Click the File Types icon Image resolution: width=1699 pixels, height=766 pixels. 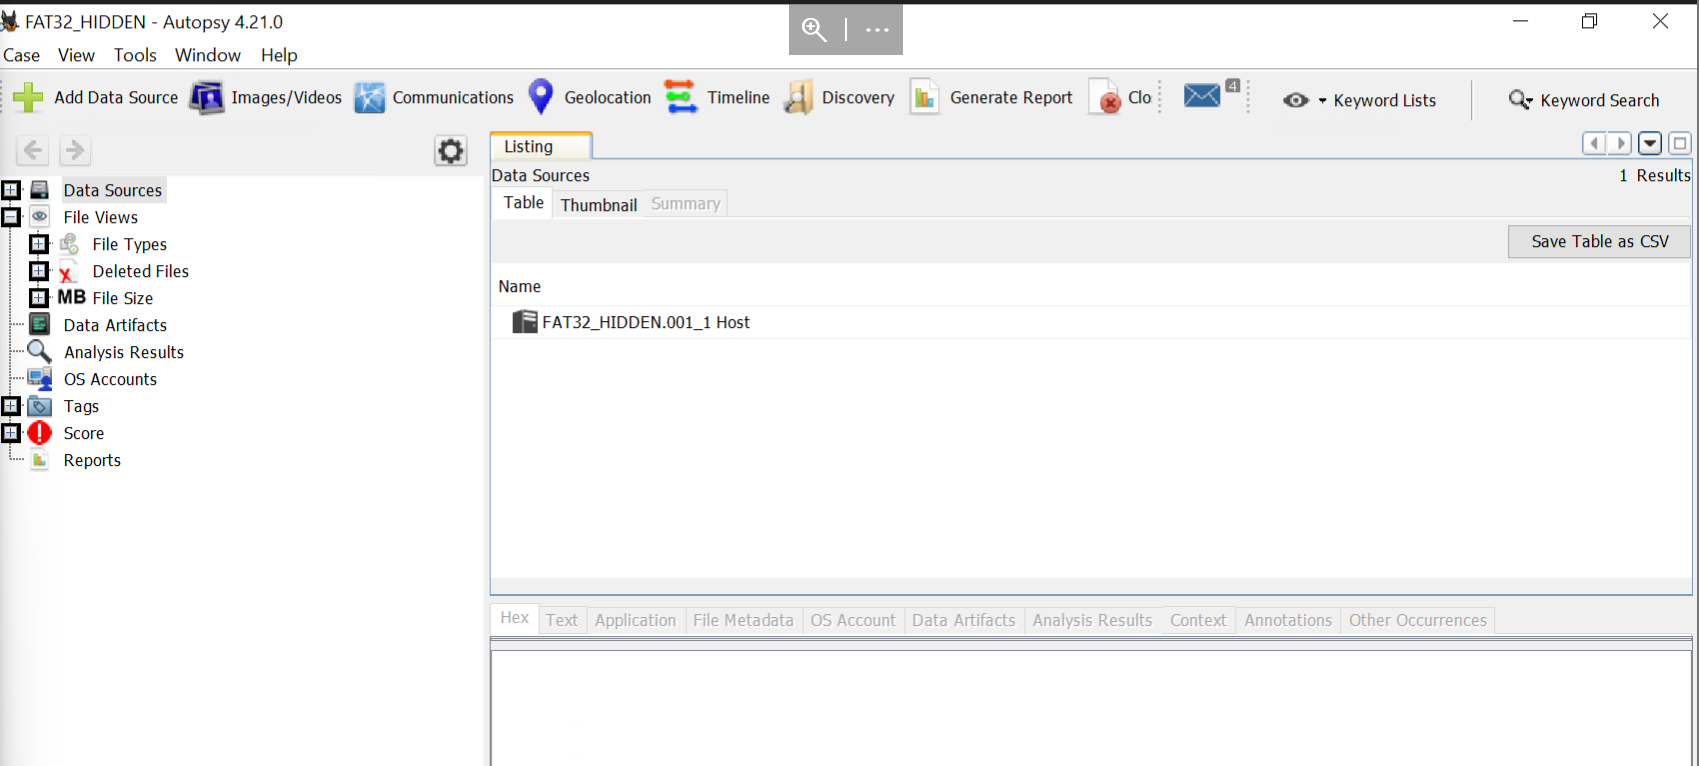pyautogui.click(x=69, y=244)
